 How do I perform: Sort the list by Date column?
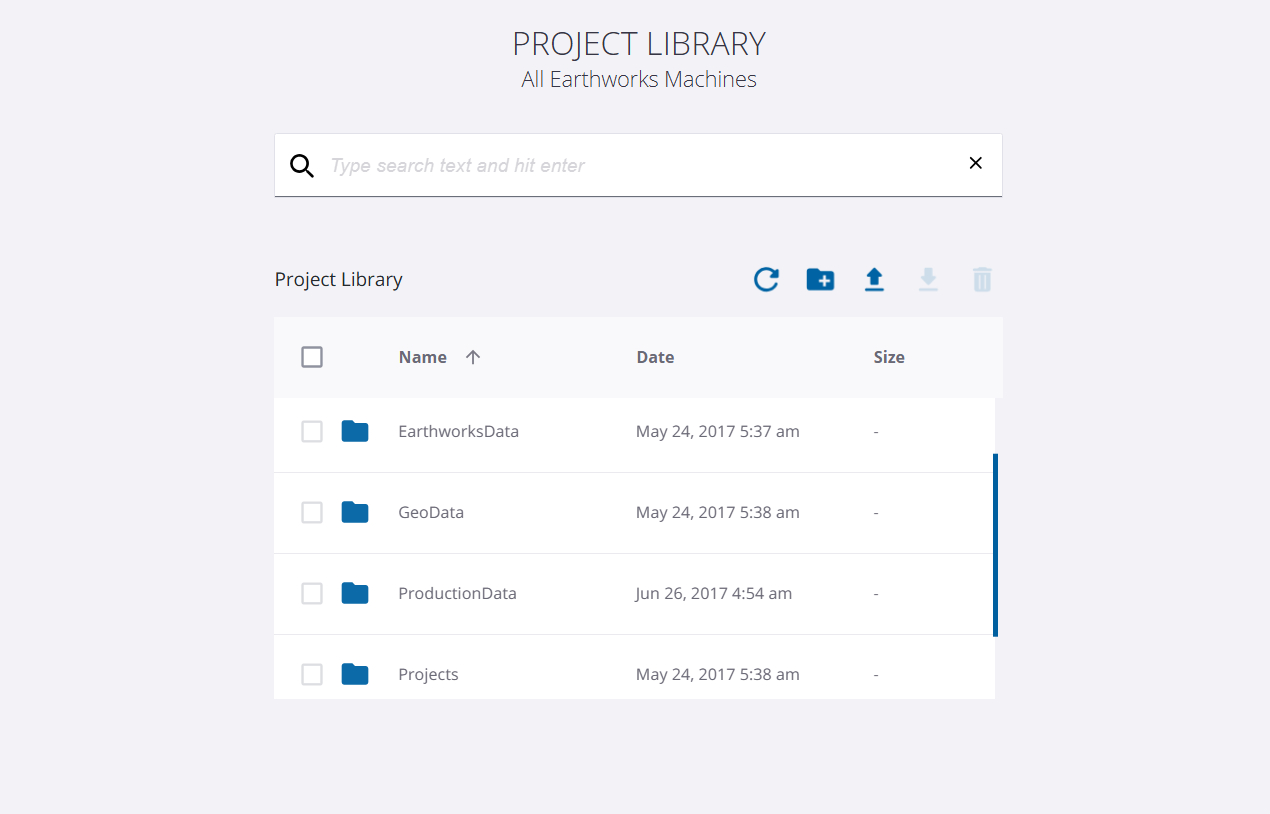(655, 357)
